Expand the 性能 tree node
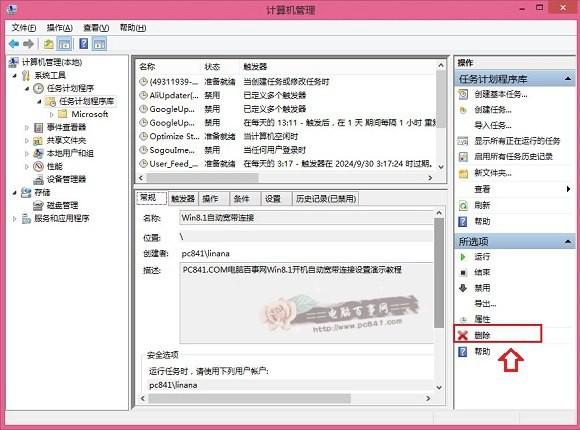Viewport: 580px width, 430px height. (x=27, y=167)
